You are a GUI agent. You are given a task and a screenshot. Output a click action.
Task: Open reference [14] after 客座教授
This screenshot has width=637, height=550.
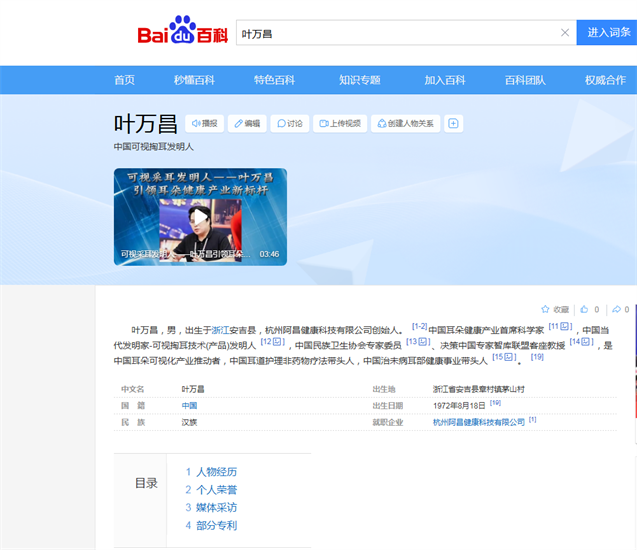click(581, 342)
